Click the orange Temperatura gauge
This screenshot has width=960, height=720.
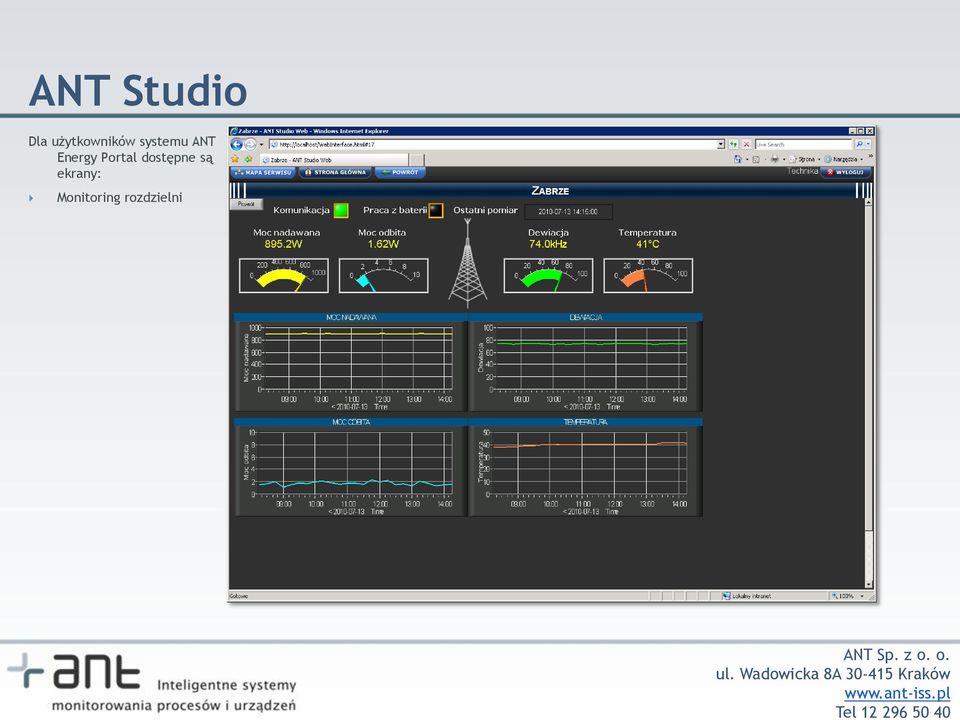point(648,276)
